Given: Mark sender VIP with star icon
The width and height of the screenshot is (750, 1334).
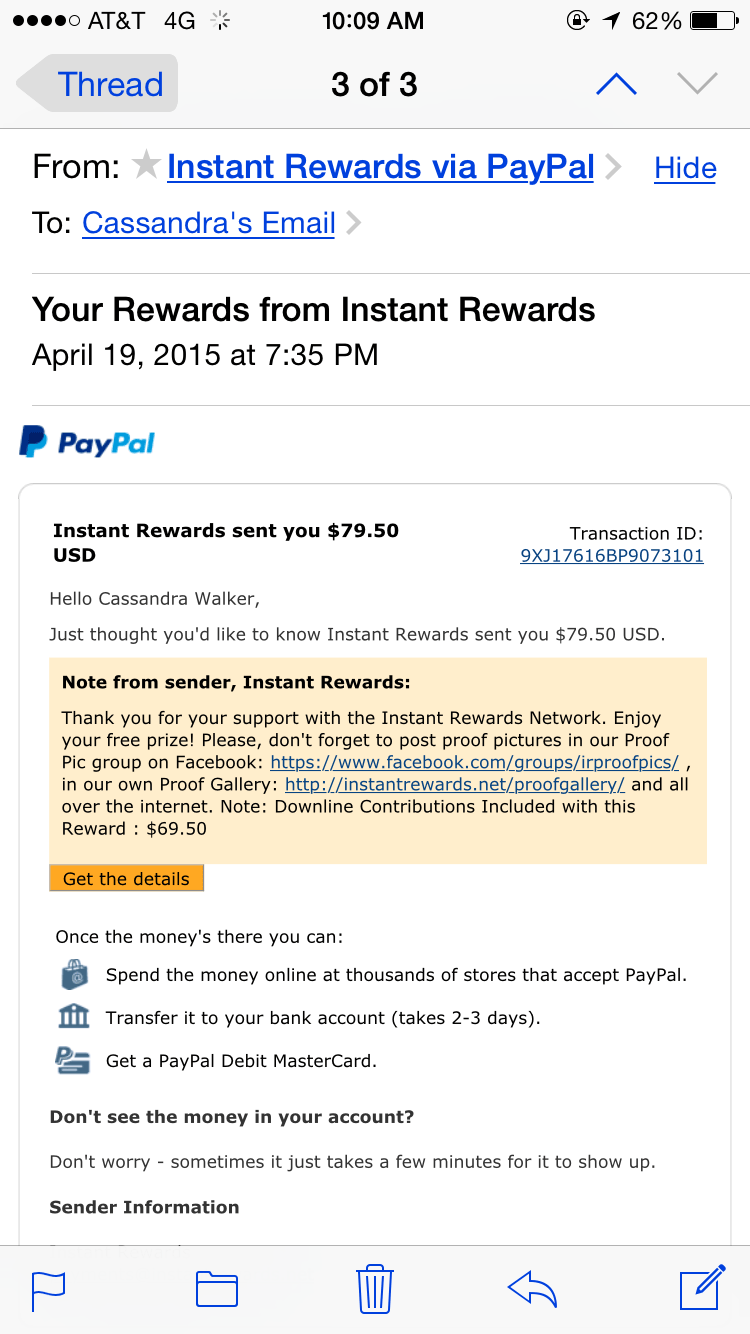Looking at the screenshot, I should 147,166.
